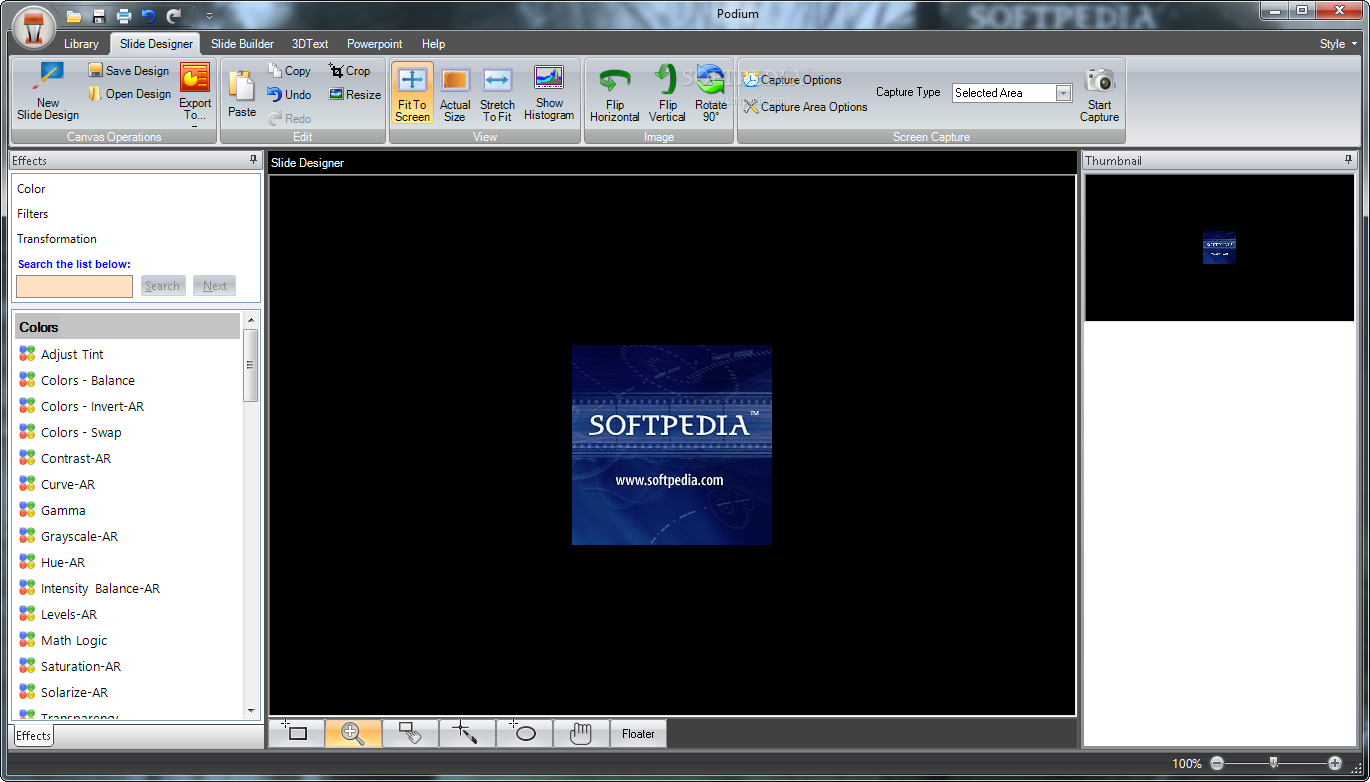Click Open Design in Canvas Operations
Screen dimensions: 1370x782
[129, 94]
